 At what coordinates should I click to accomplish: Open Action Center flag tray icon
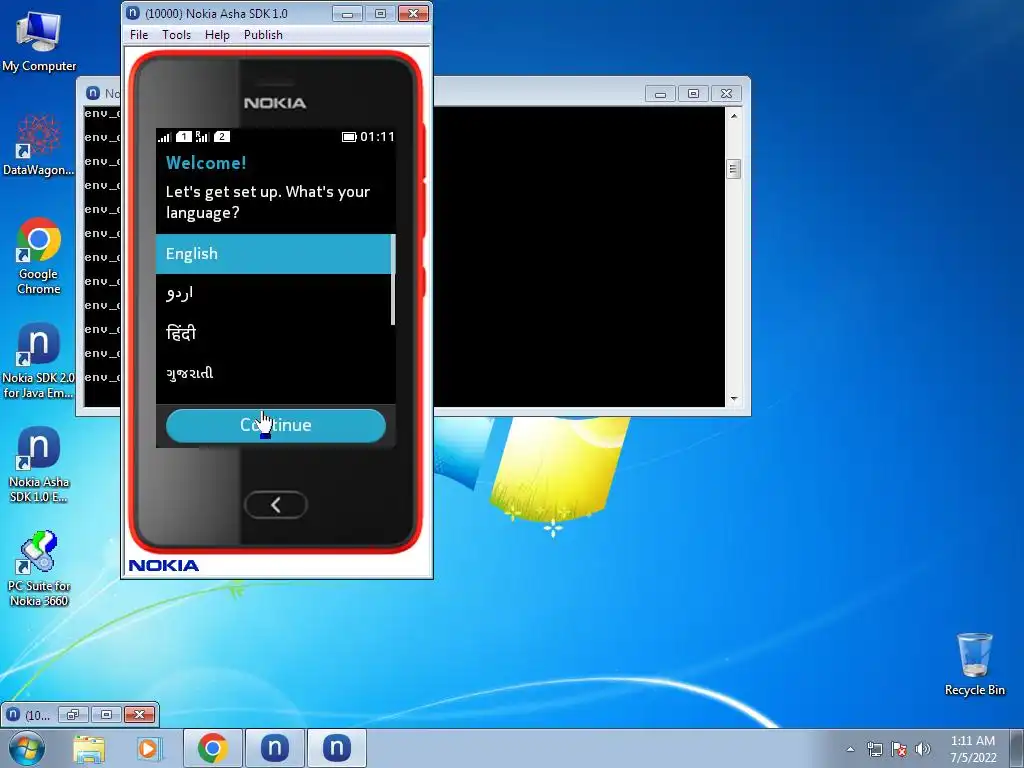899,749
